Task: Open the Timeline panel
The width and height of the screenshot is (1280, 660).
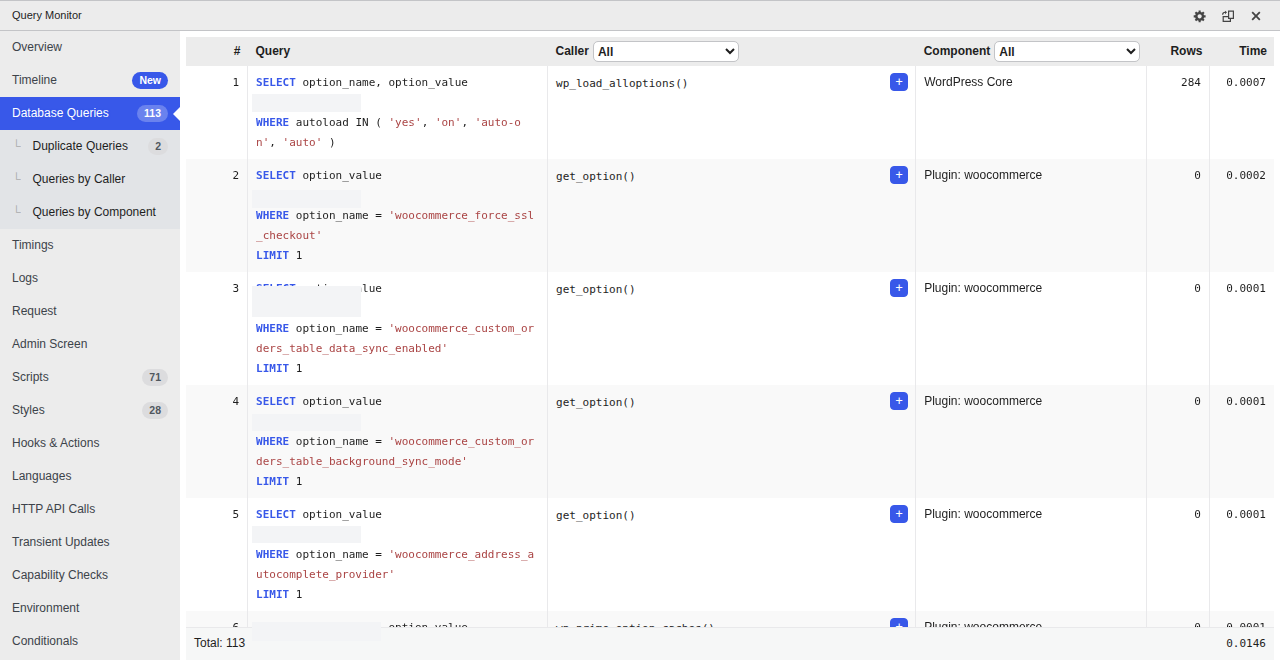Action: 90,80
